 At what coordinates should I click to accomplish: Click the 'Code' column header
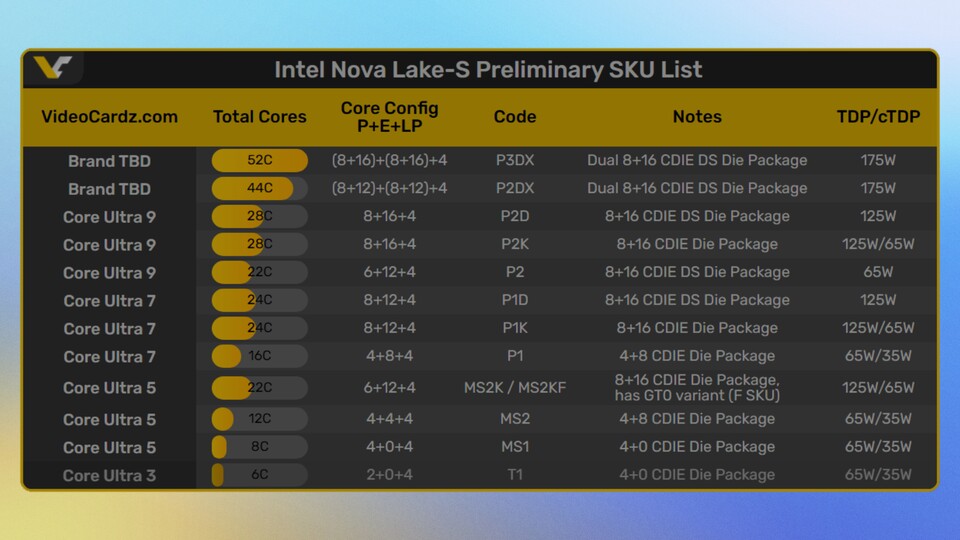click(515, 116)
